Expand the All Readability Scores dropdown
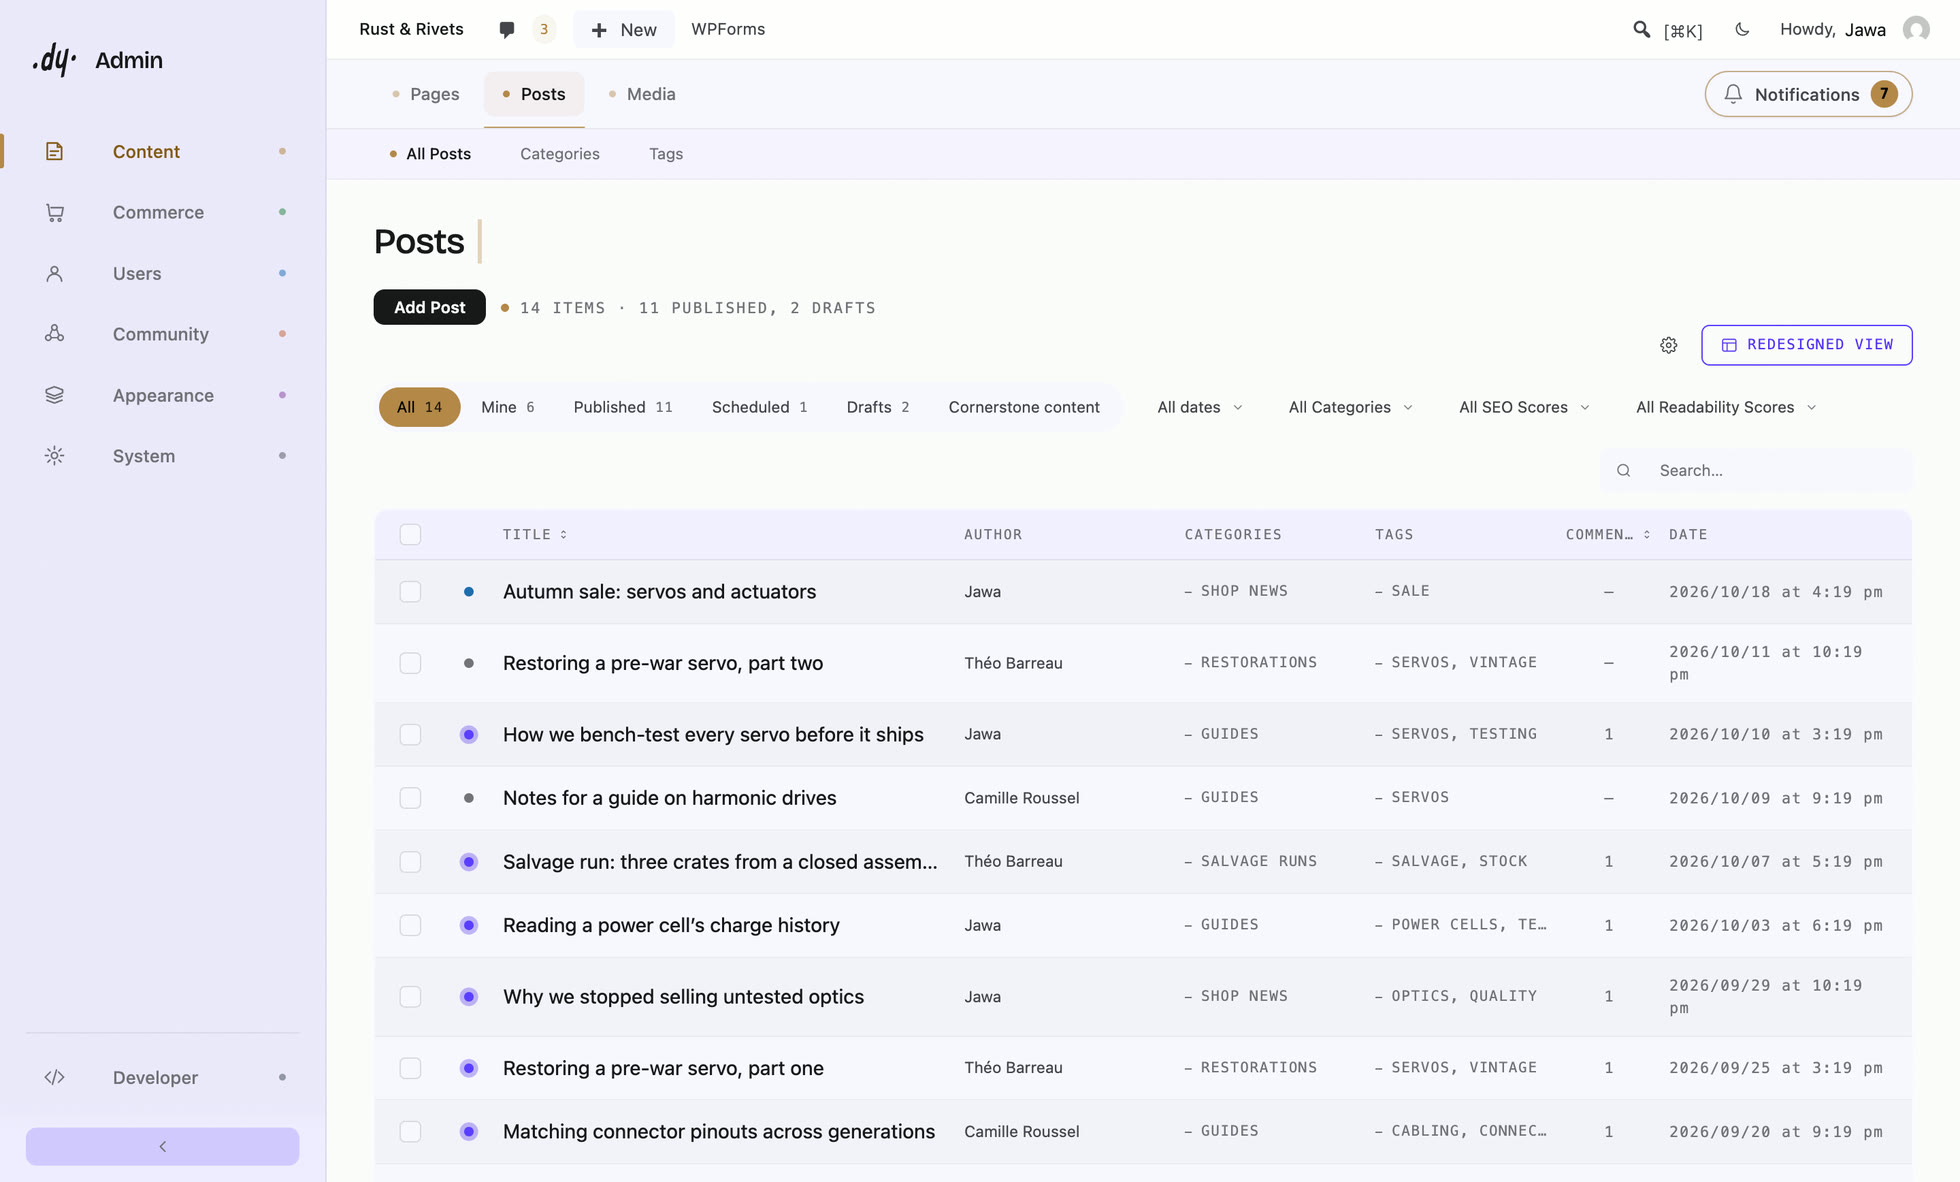Viewport: 1960px width, 1182px height. pos(1725,407)
